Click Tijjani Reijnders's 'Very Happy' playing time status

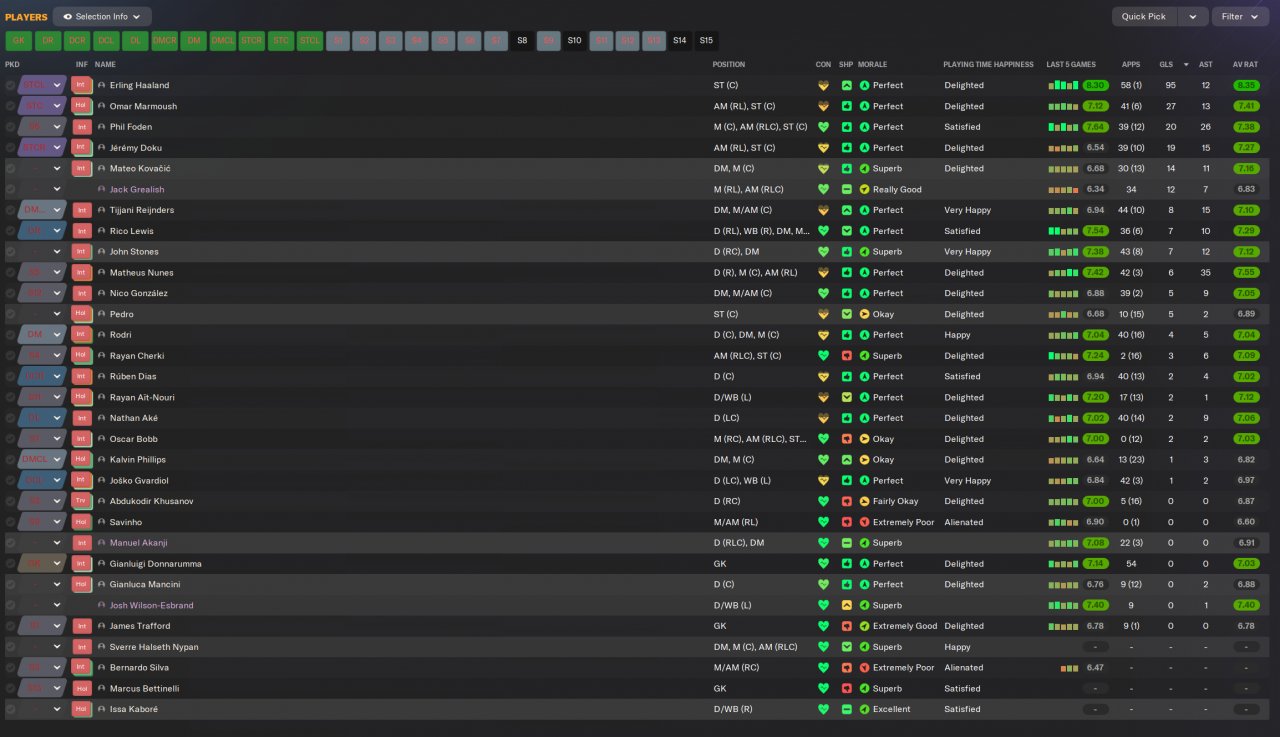tap(968, 210)
